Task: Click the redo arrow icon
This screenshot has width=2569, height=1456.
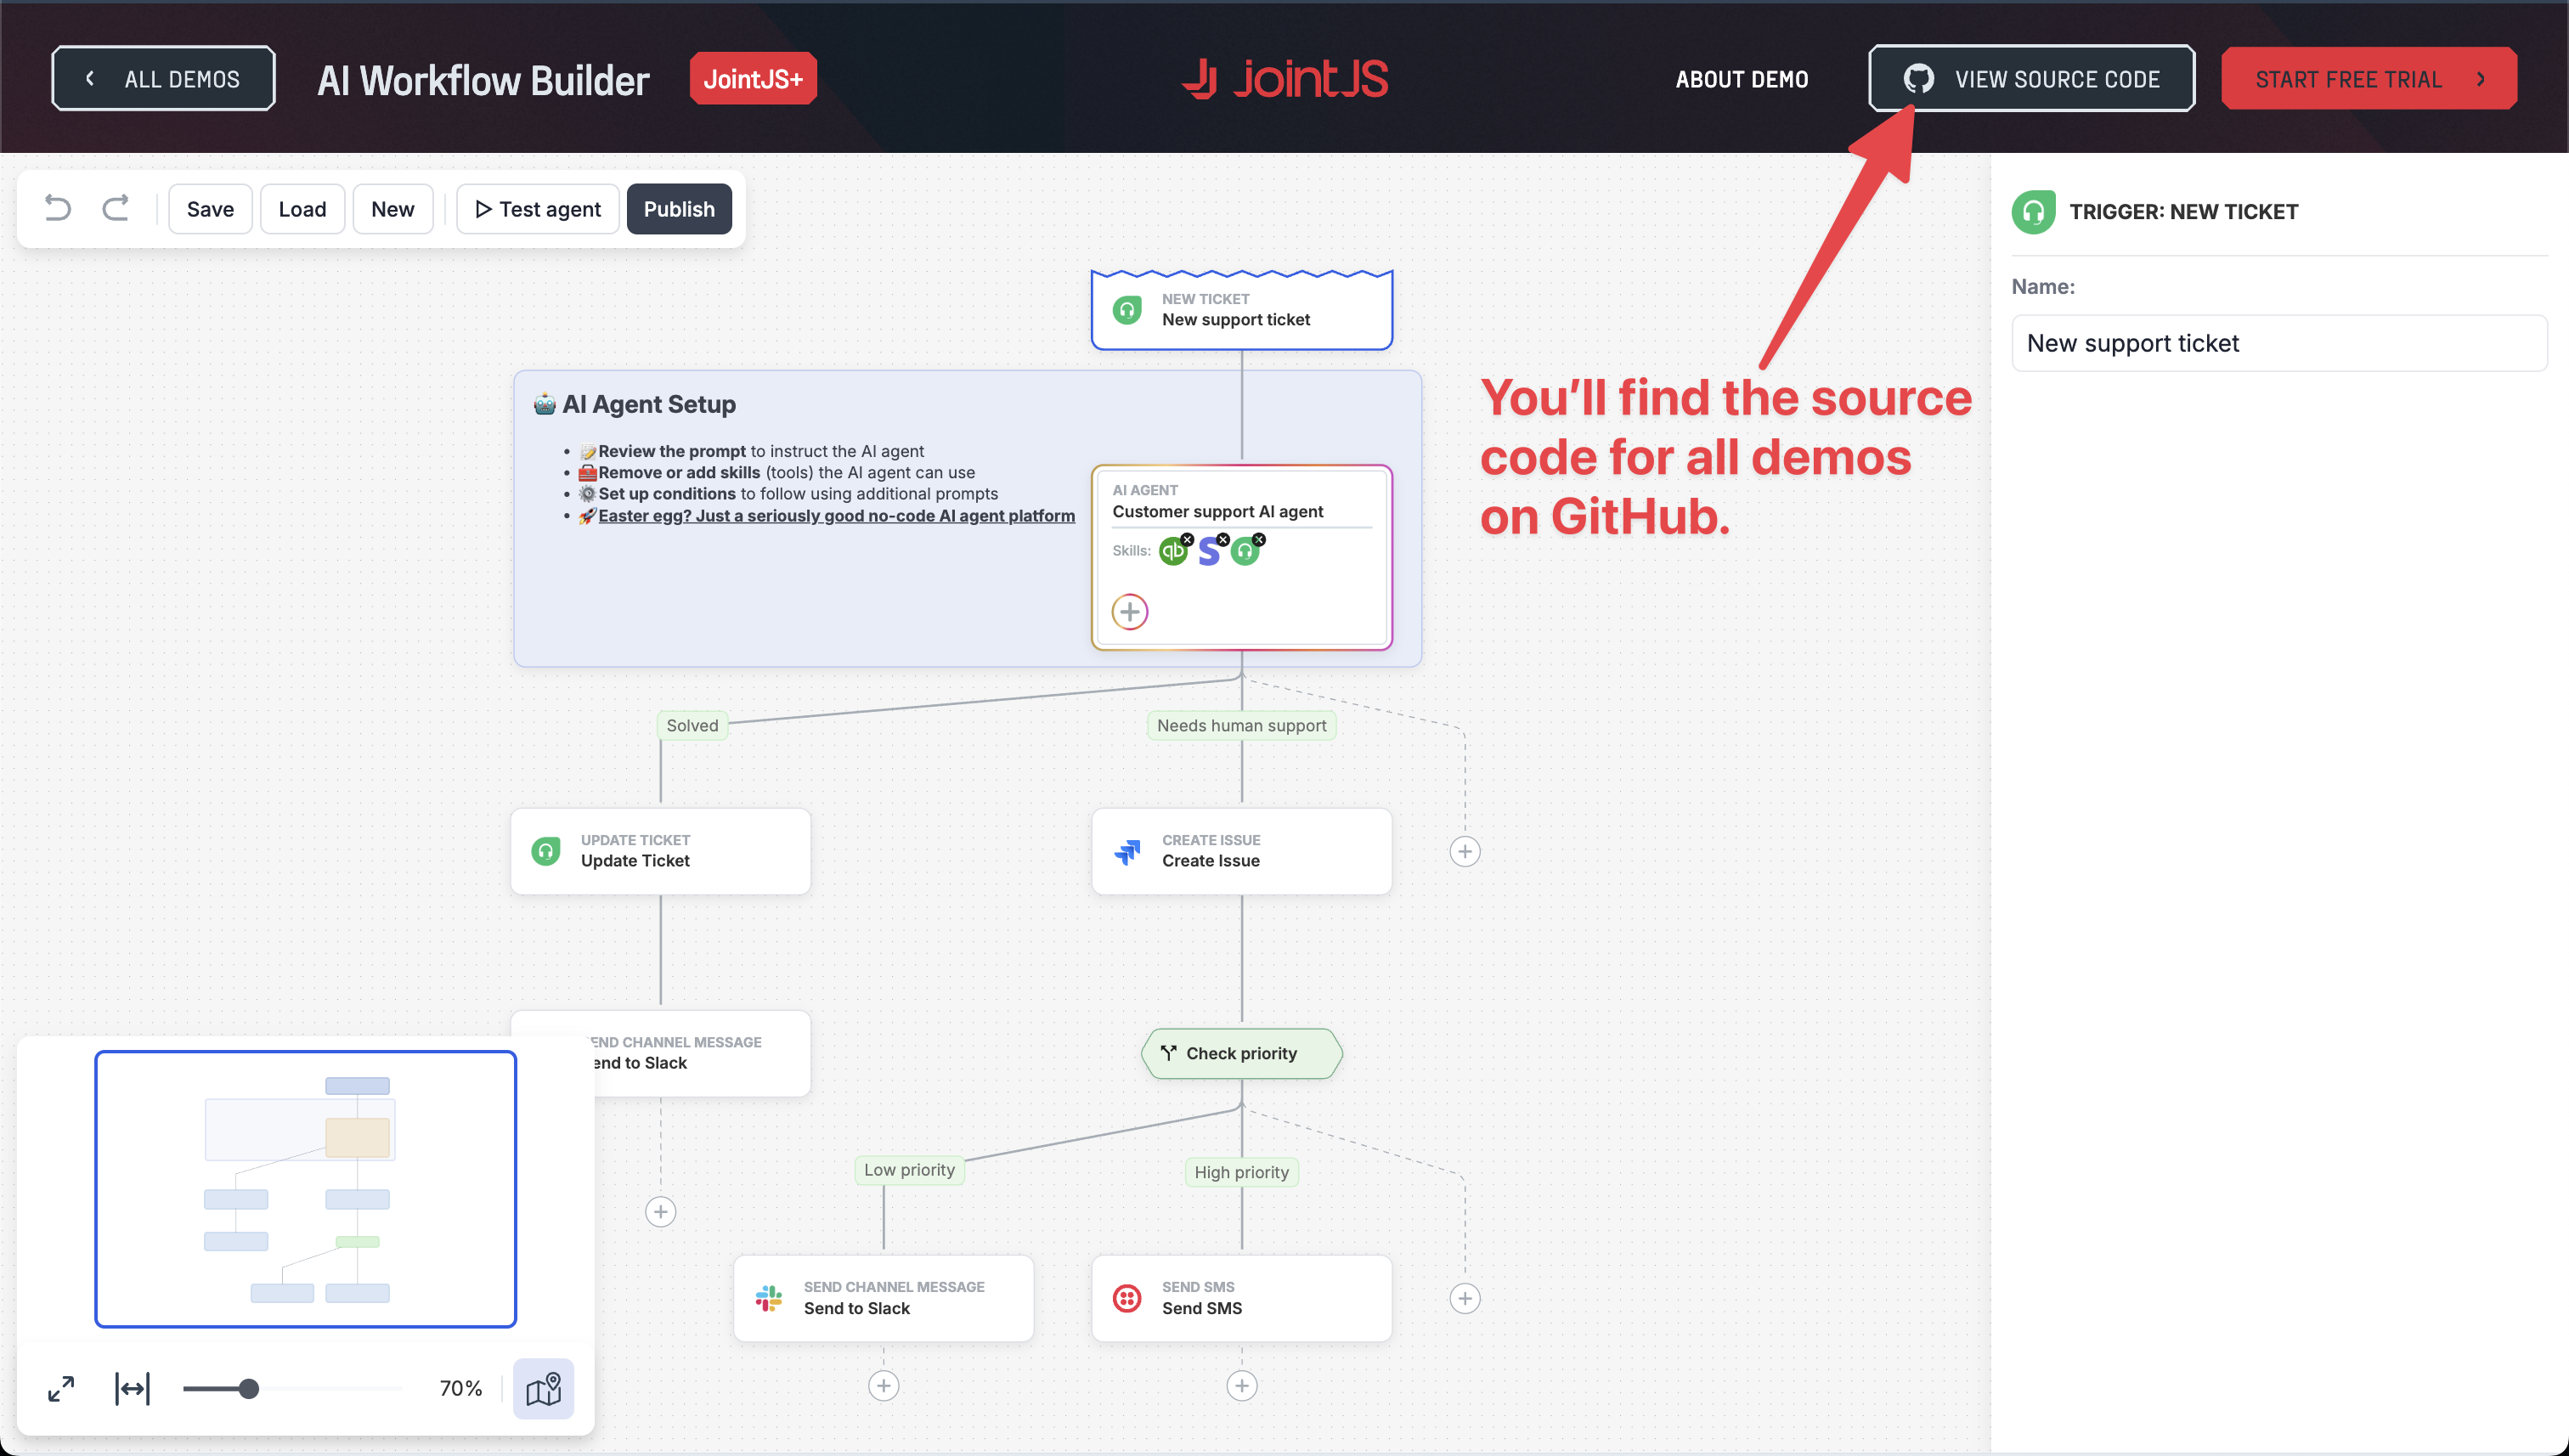Action: pos(116,208)
